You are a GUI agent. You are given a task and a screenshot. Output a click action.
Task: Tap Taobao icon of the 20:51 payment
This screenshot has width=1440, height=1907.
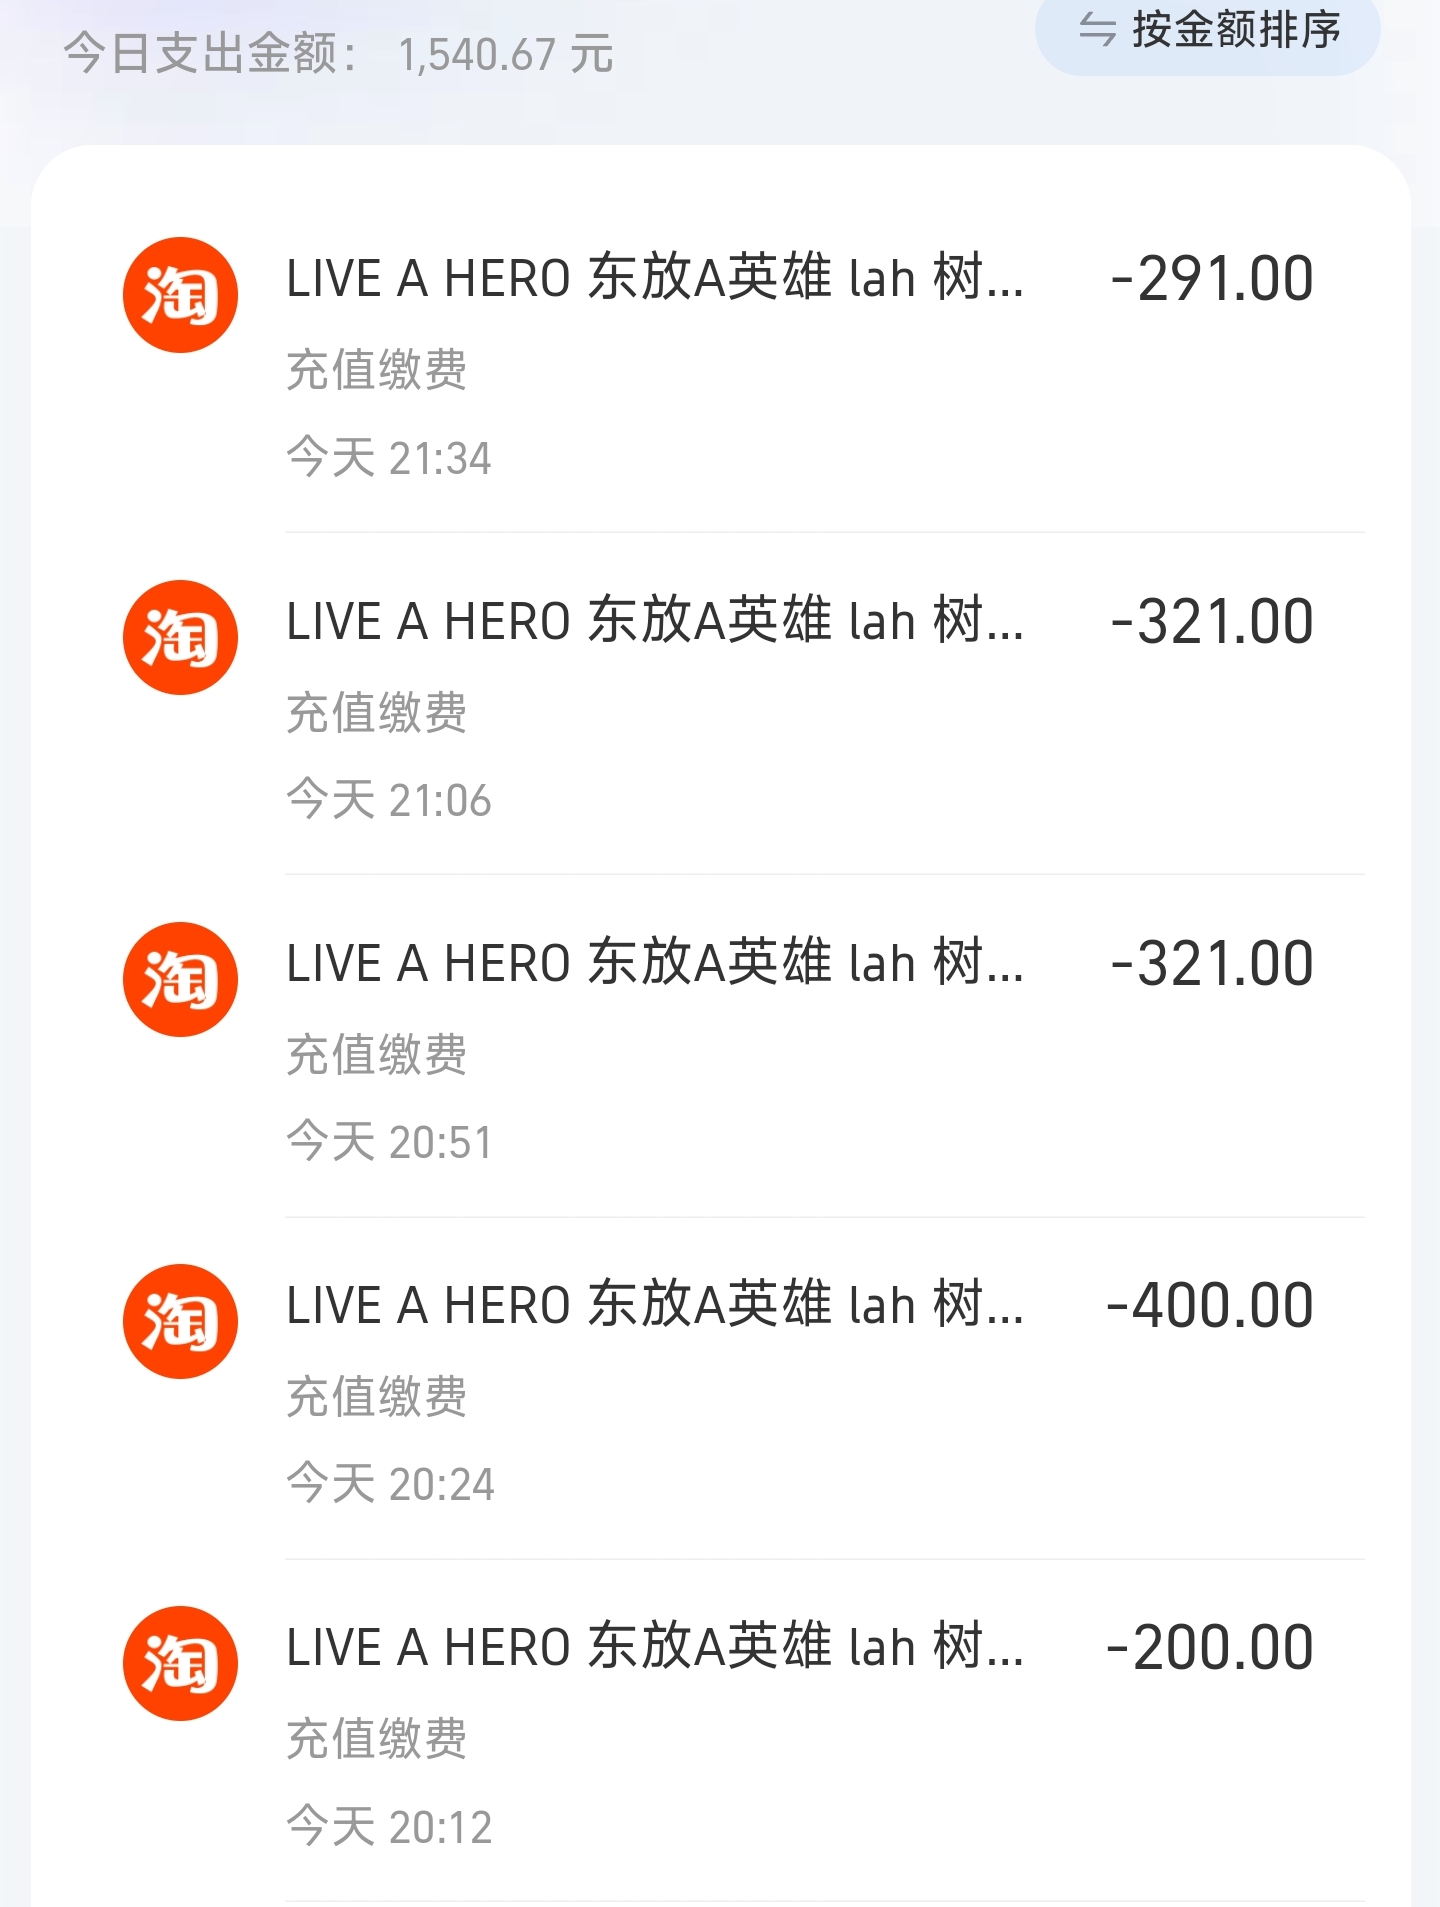click(180, 979)
